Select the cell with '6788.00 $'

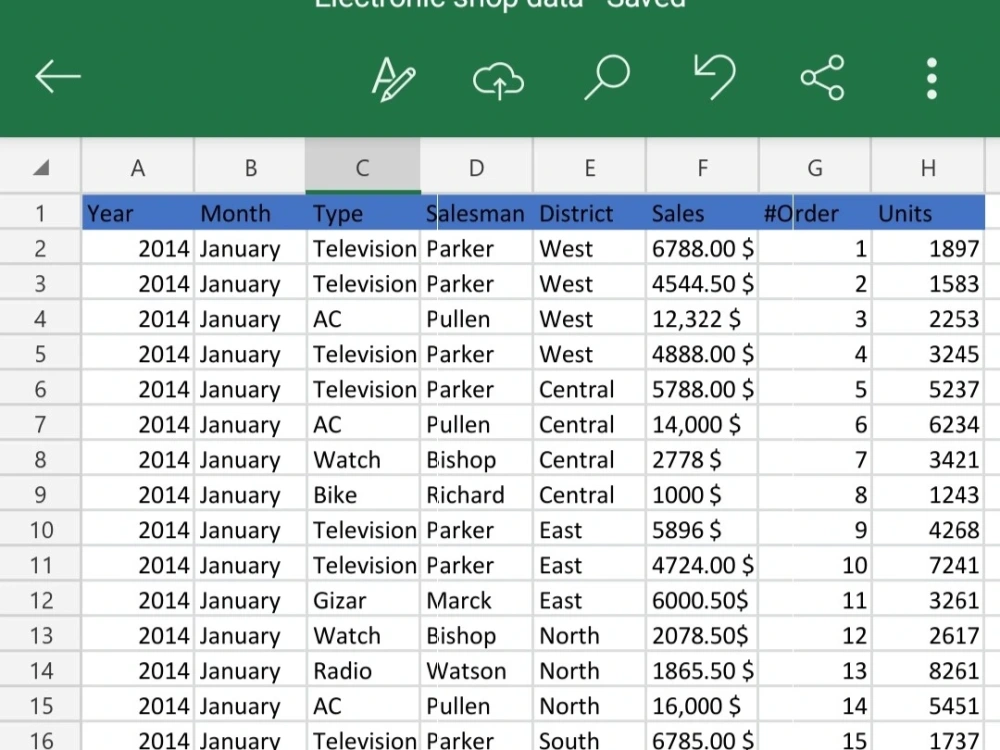click(702, 248)
